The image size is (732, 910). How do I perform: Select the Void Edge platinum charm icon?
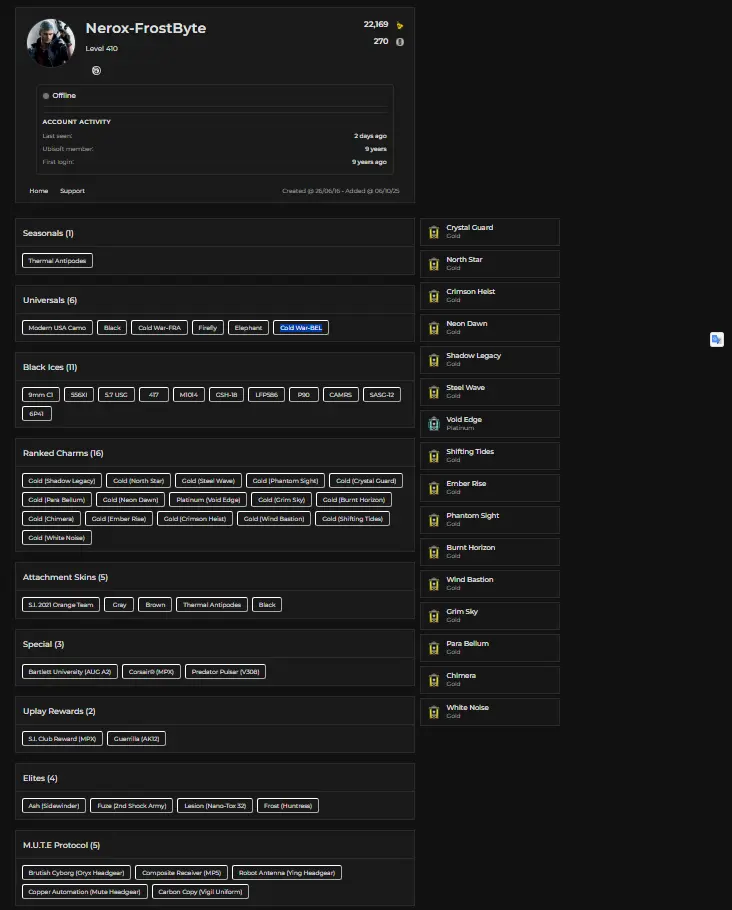click(434, 424)
